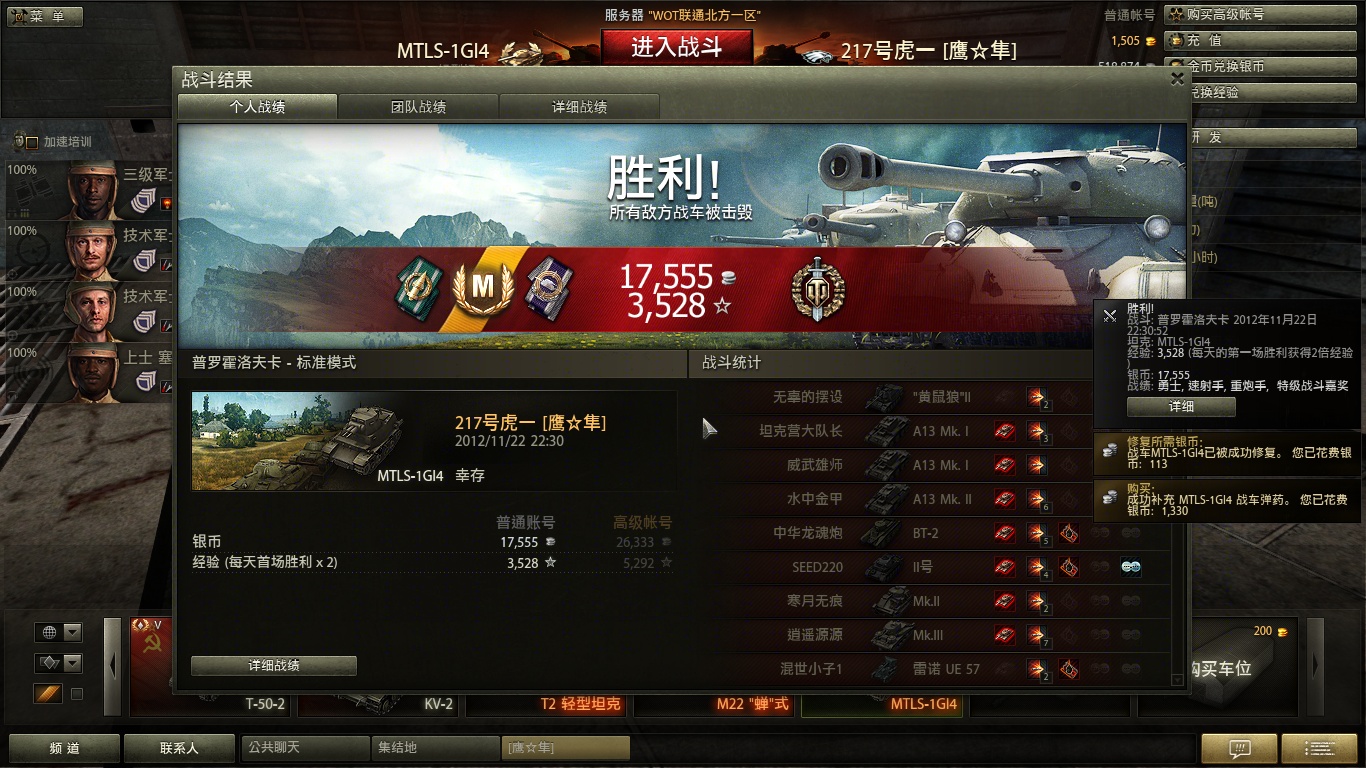Select the KV-2 tank in the carousel
1366x768 pixels.
[381, 667]
